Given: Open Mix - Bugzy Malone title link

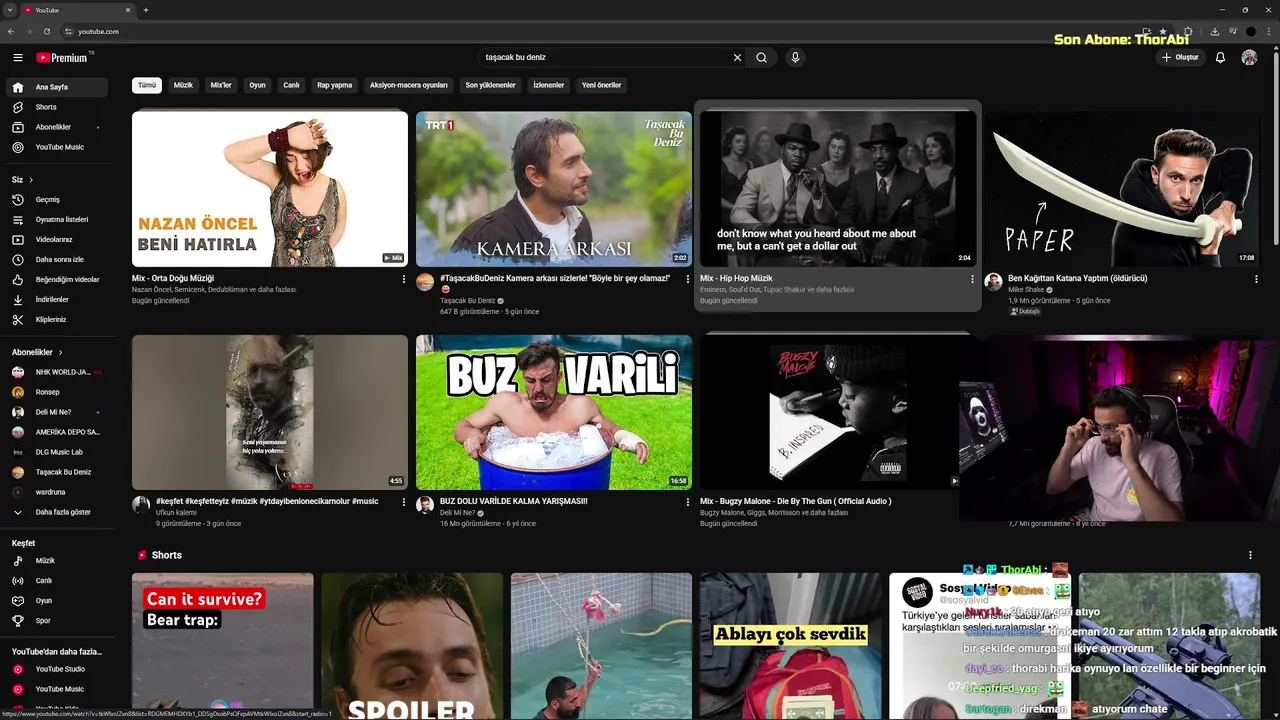Looking at the screenshot, I should pos(796,501).
